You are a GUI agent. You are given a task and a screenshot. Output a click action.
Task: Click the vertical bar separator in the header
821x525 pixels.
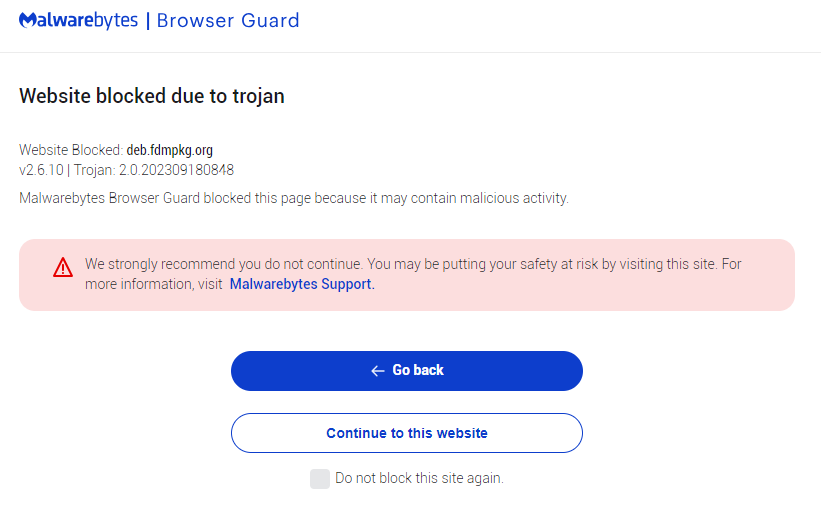148,20
